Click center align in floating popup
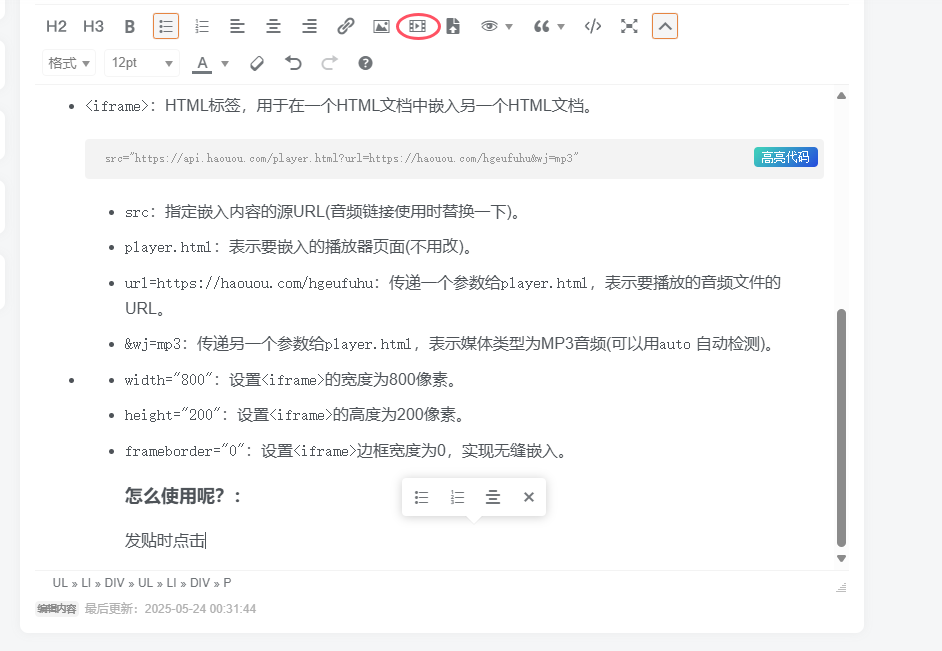This screenshot has height=651, width=942. pos(493,497)
